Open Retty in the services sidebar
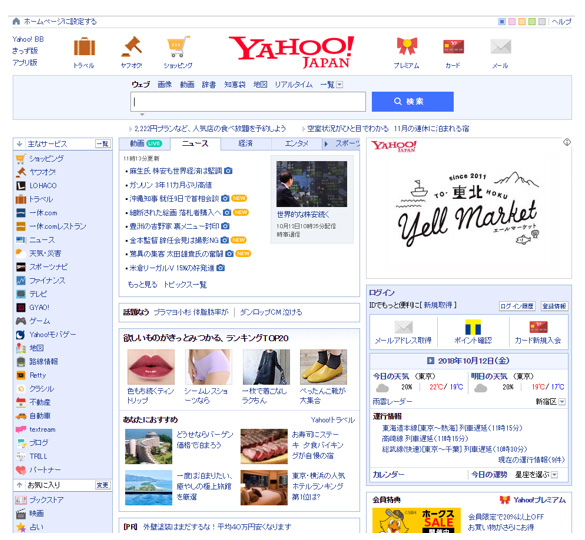Screen dimensions: 585x540 pyautogui.click(x=37, y=375)
